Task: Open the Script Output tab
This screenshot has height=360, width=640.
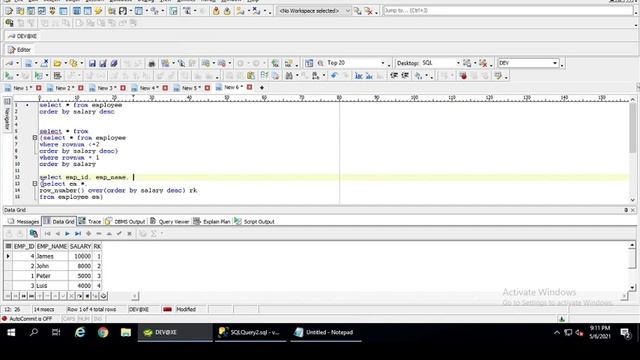Action: click(254, 222)
